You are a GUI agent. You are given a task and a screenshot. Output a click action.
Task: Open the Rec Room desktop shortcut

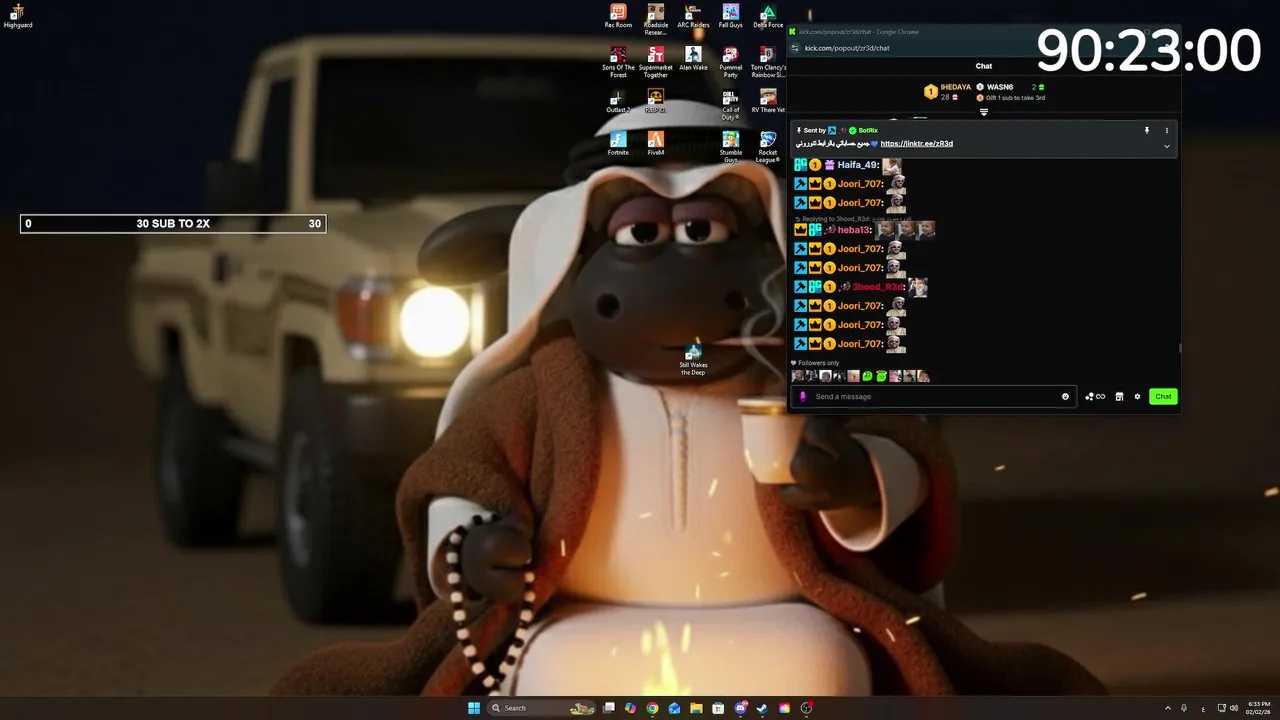pos(618,16)
